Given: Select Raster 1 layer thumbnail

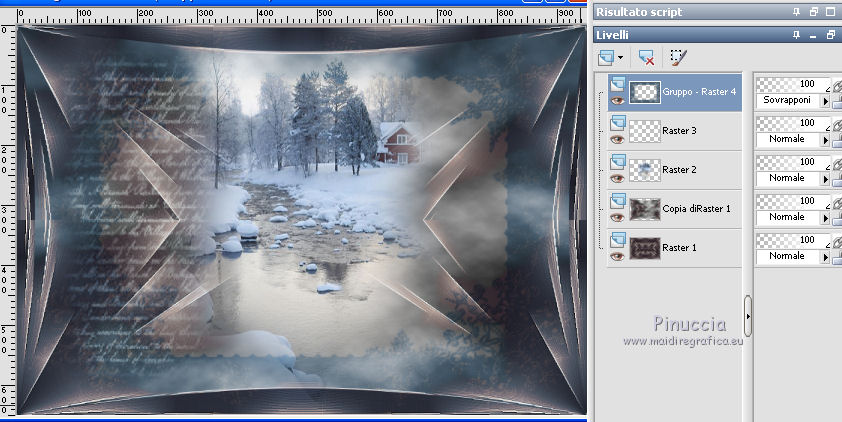Looking at the screenshot, I should click(644, 248).
